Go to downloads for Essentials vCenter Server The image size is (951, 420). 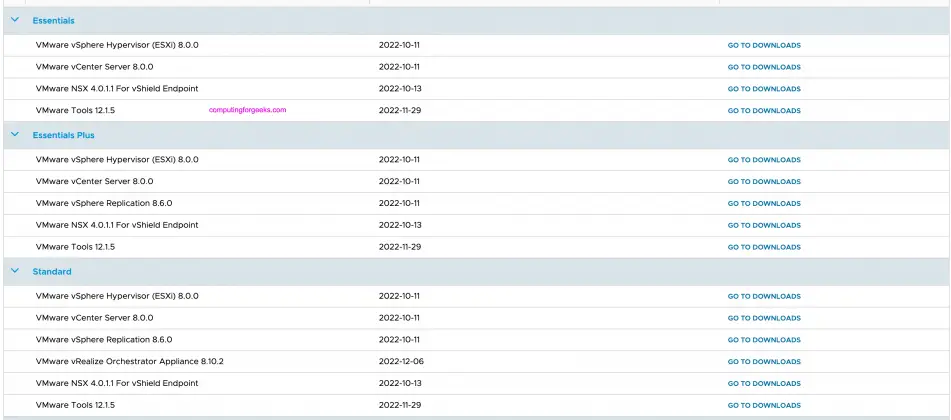[763, 68]
